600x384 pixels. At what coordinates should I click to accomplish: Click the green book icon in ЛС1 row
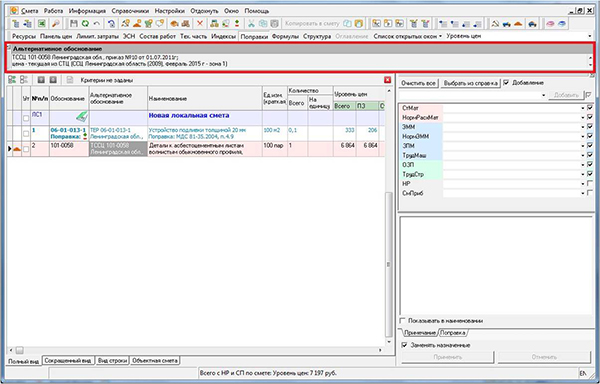tap(82, 116)
